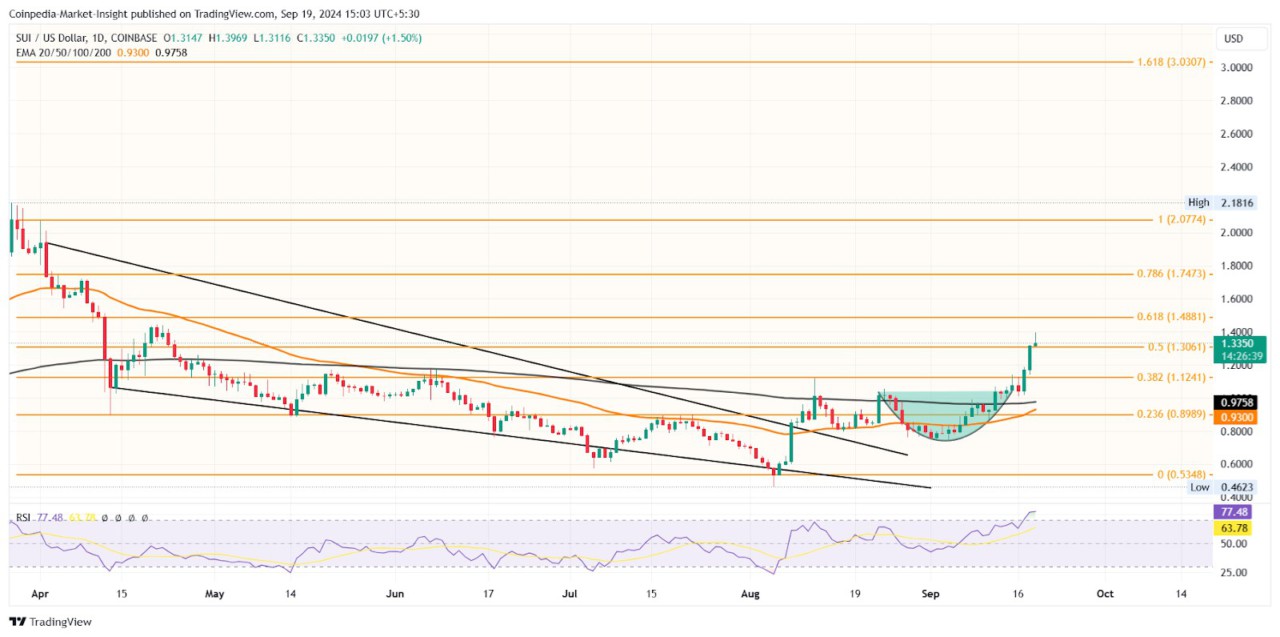Click the current price label 1.3350
This screenshot has height=637, width=1280.
click(1237, 343)
